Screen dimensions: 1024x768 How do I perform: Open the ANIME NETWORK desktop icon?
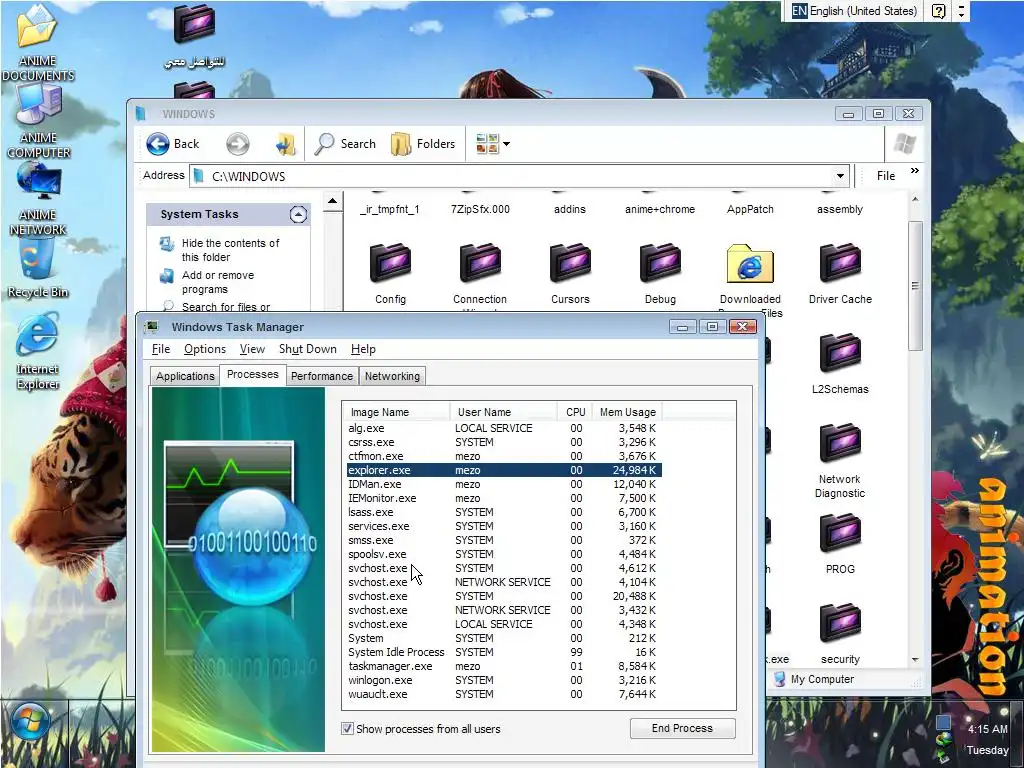pos(38,199)
